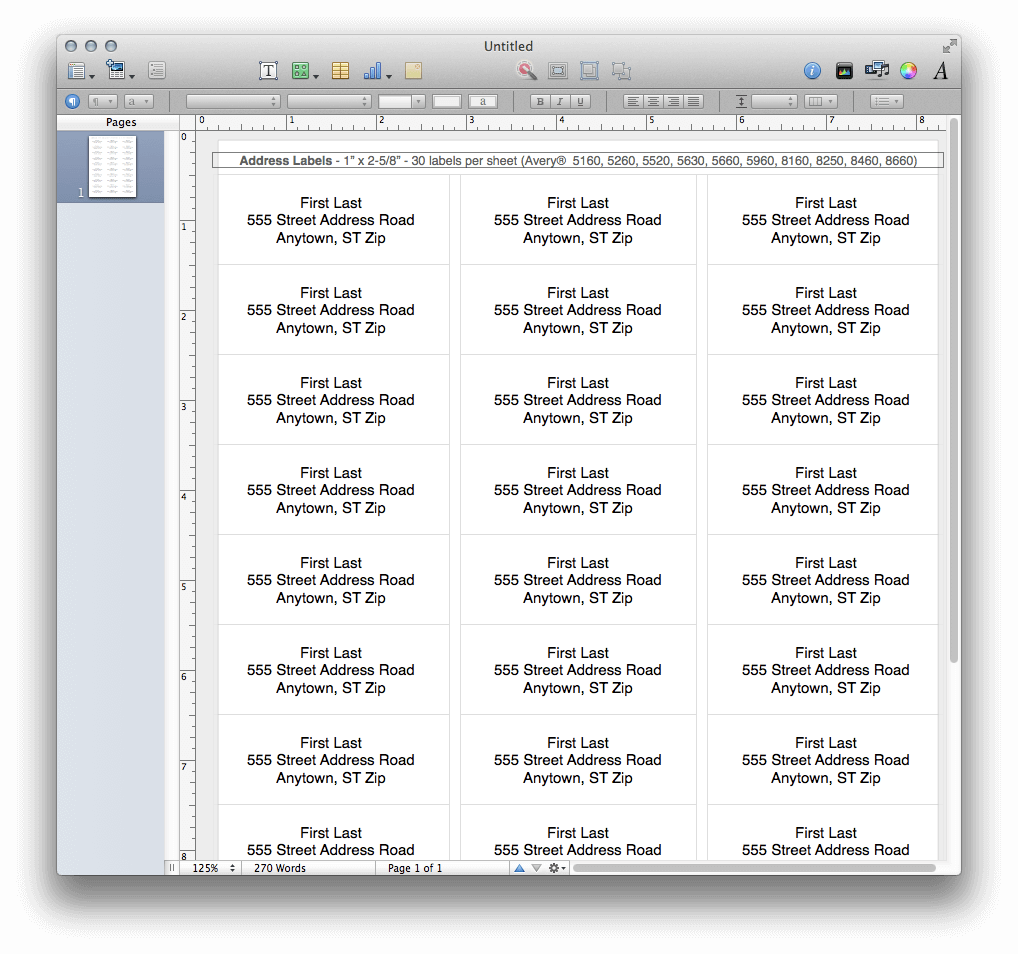Click the horizontal ruler at mark 4
This screenshot has height=954, width=1018.
(x=560, y=122)
